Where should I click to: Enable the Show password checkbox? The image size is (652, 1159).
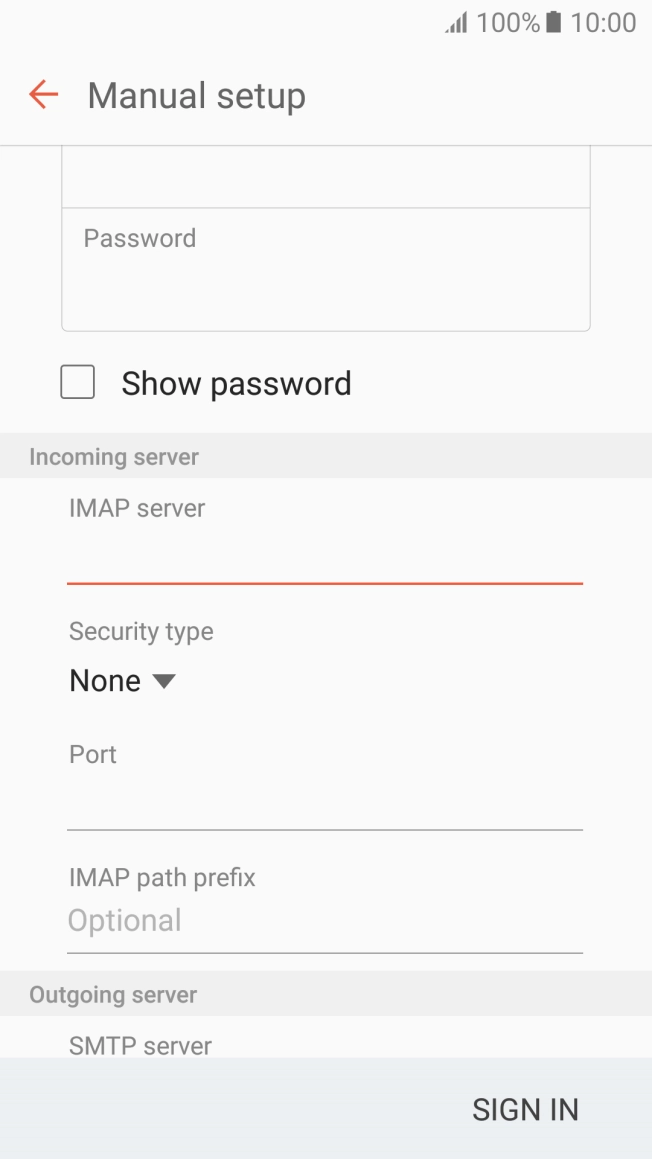pyautogui.click(x=77, y=382)
